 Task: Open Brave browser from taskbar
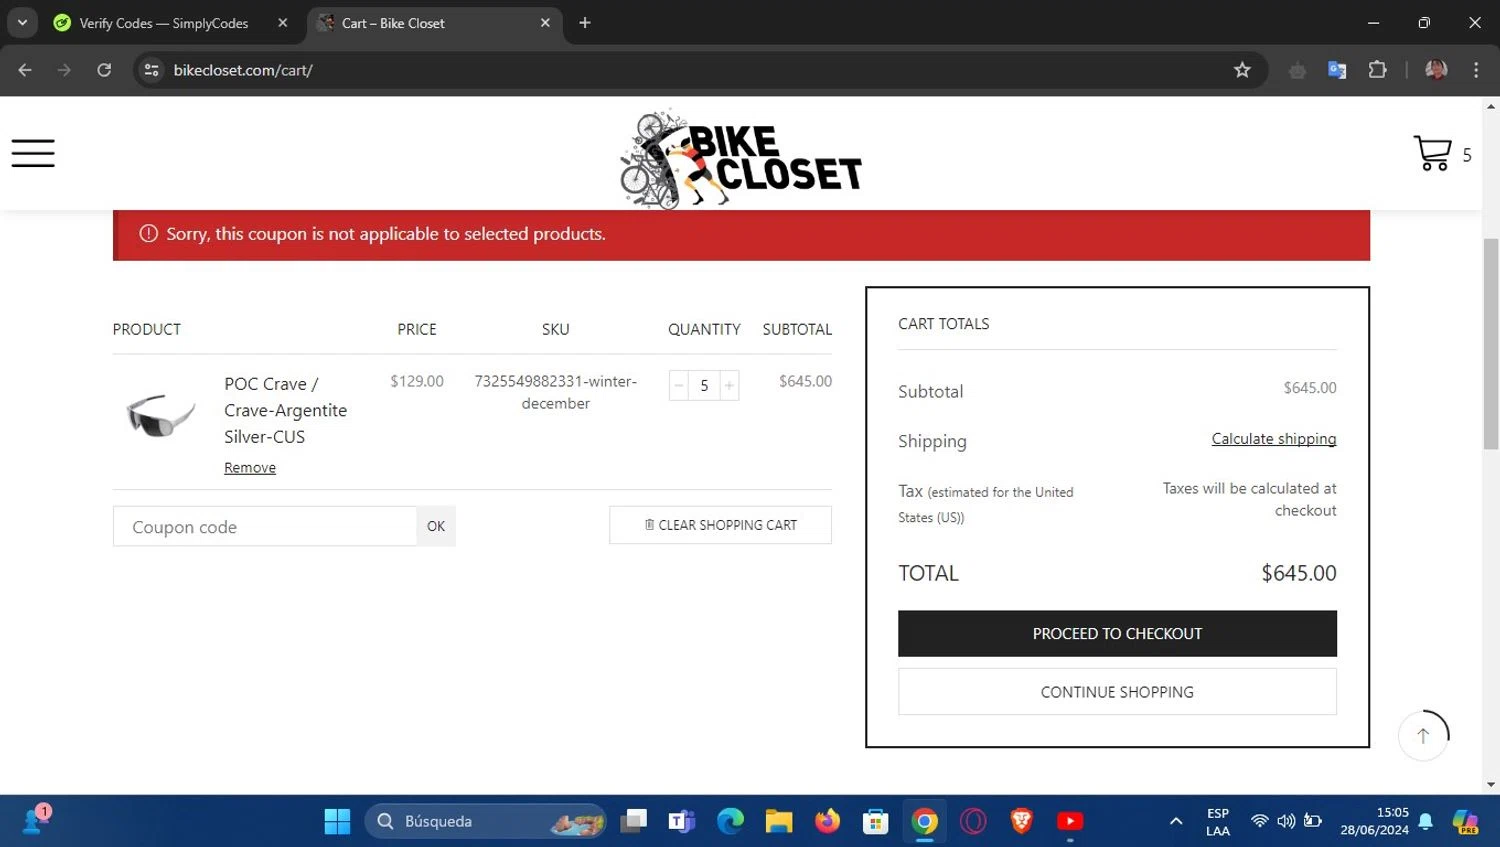click(x=1021, y=821)
